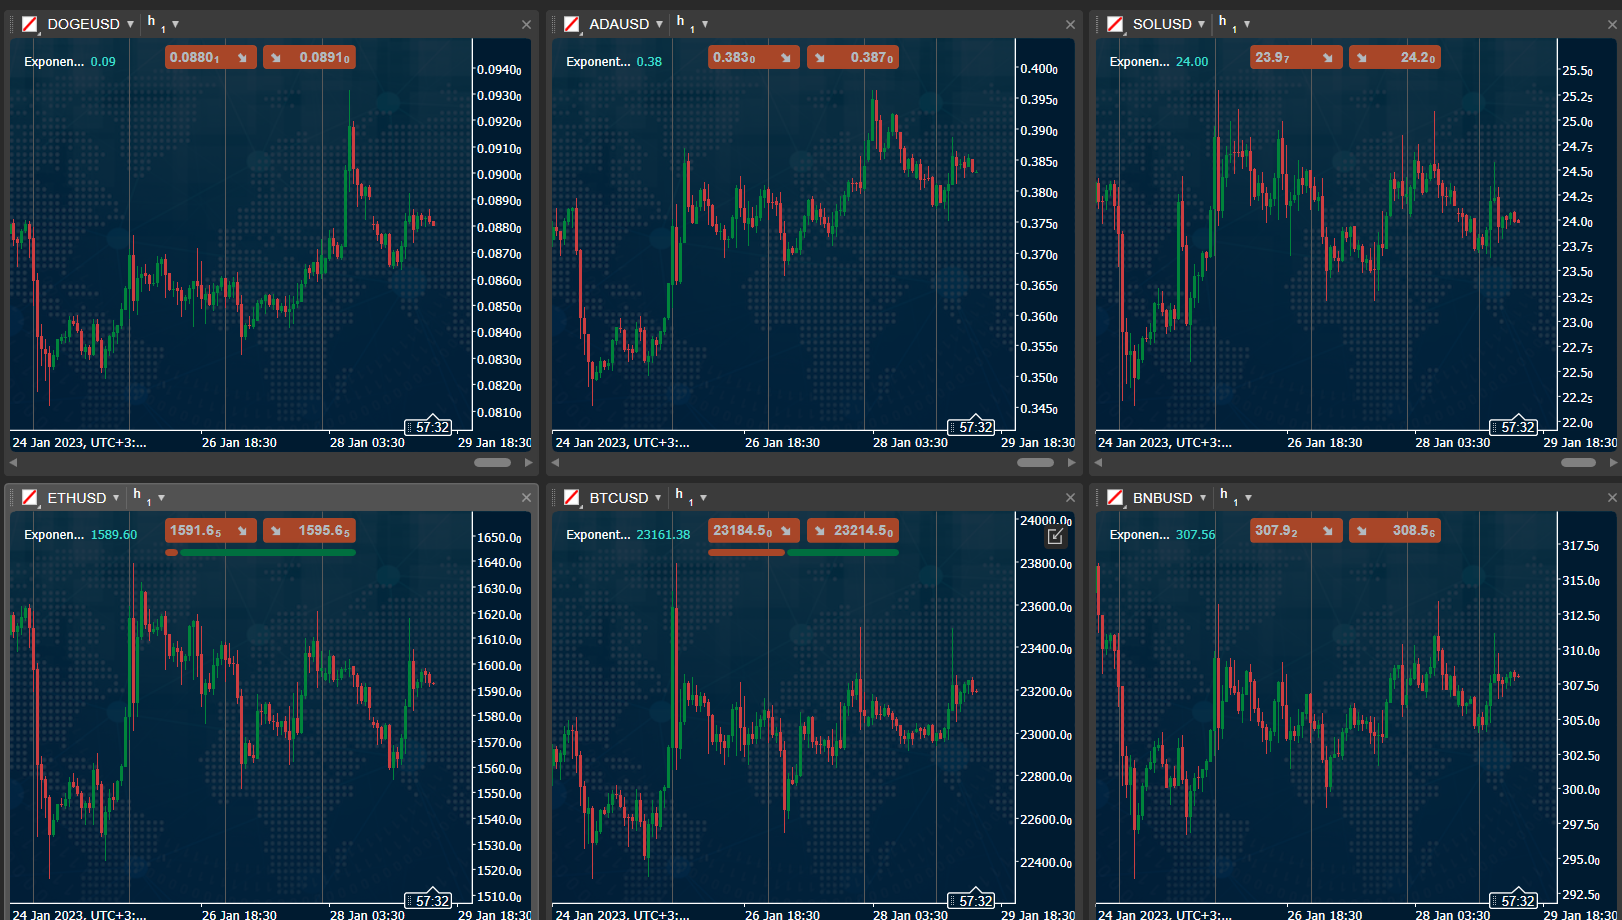Change the h1 timeframe on SOLUSD chart

coord(1234,24)
